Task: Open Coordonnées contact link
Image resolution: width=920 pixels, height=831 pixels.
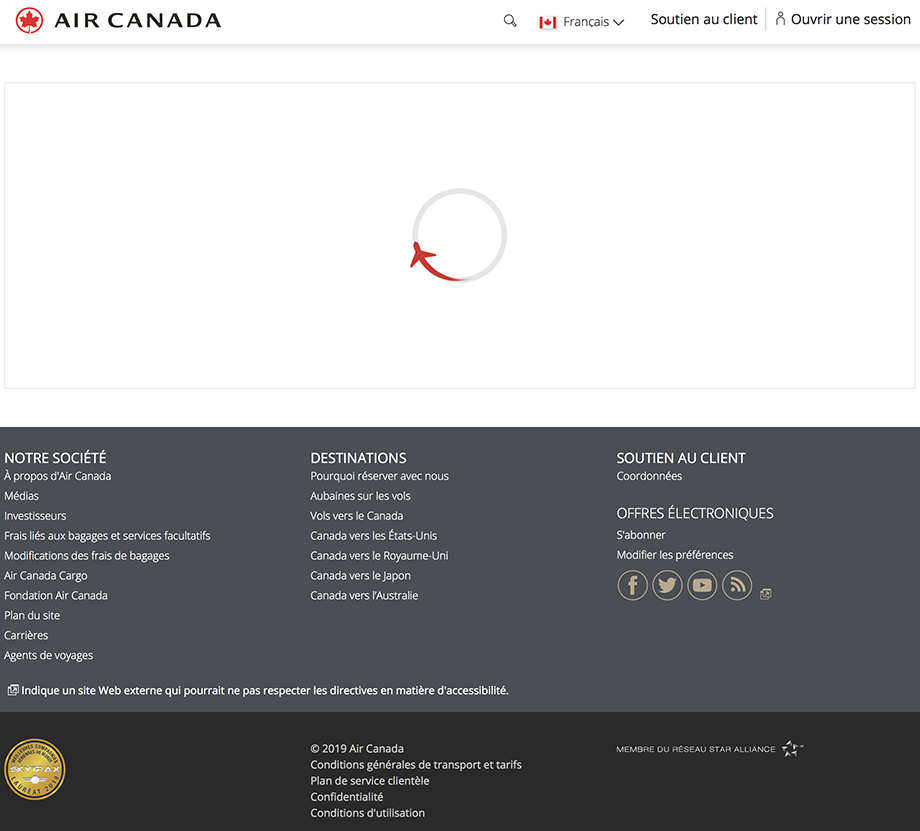Action: 649,476
